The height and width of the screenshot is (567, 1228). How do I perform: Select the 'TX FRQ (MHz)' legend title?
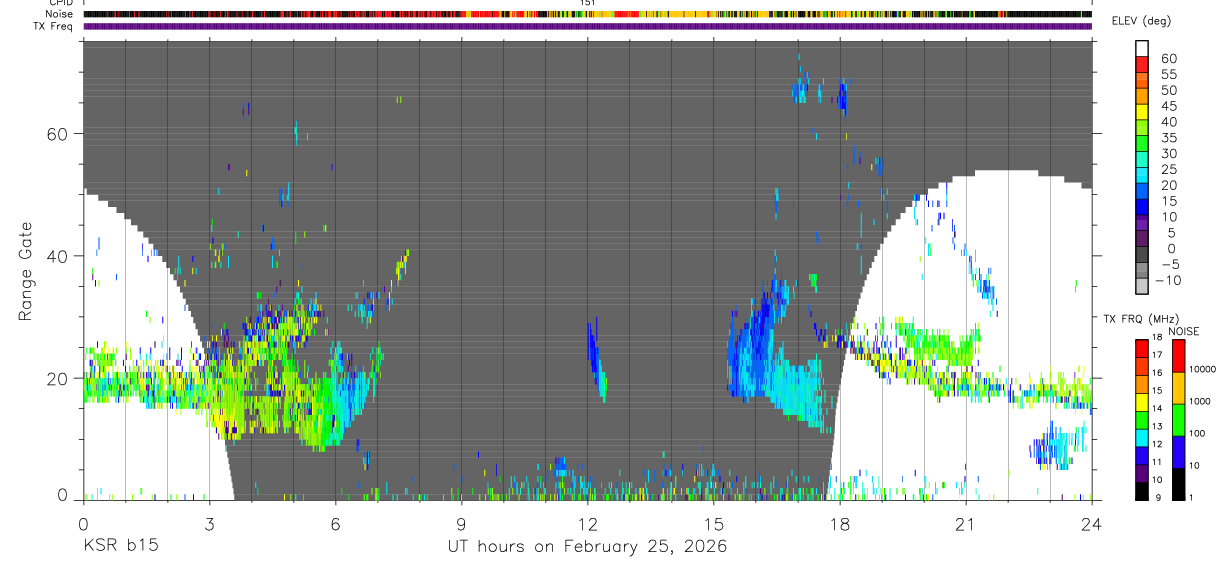1142,319
